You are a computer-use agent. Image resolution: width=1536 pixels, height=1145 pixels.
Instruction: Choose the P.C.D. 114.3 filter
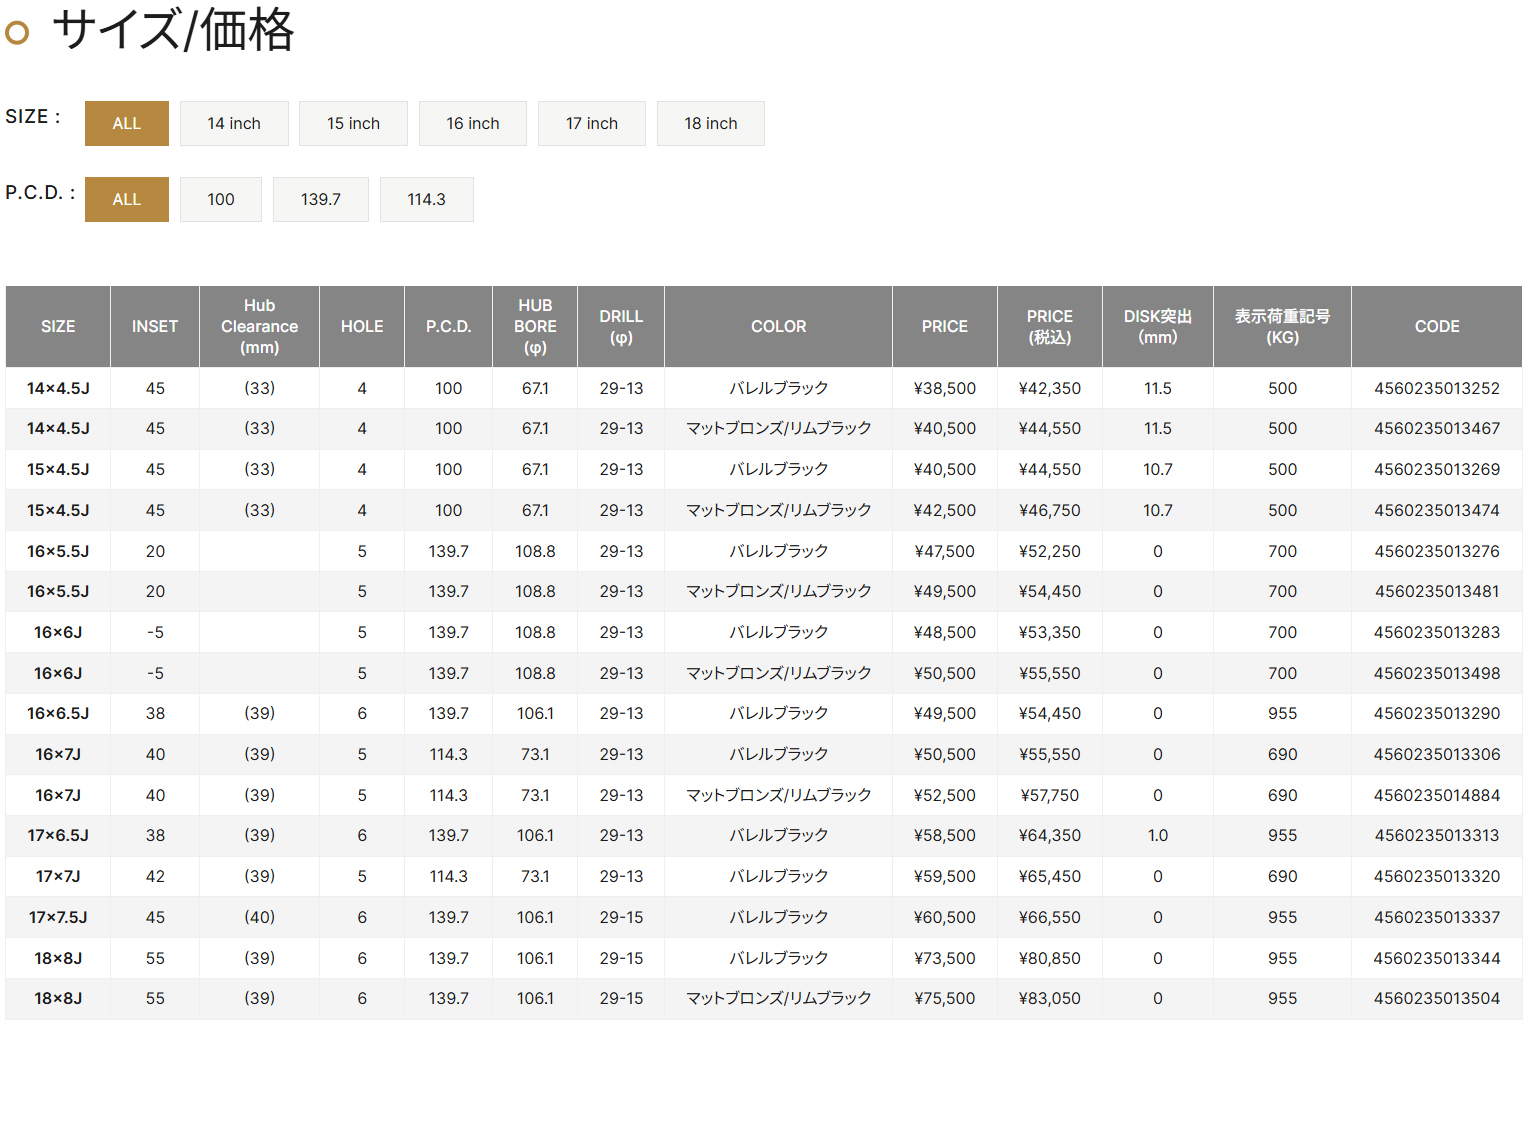coord(426,199)
